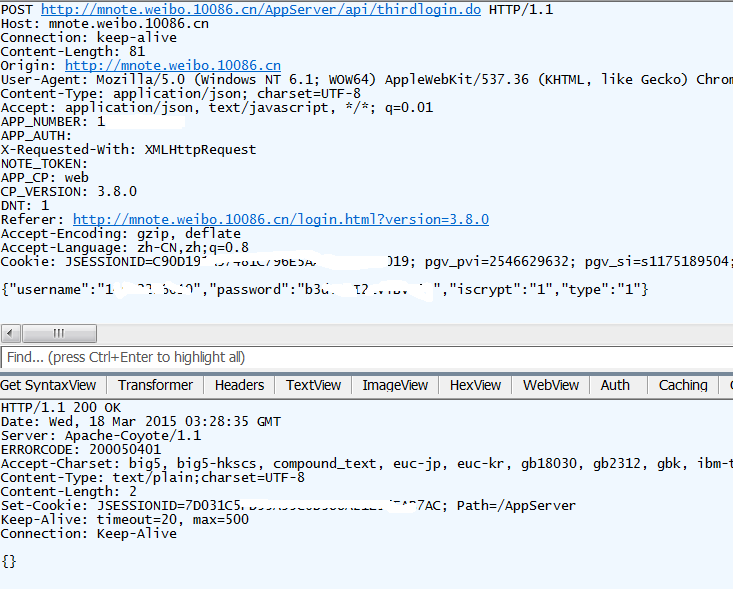Click the 'Accept-Language: zh-CN,zh;q=0.8' line
This screenshot has width=733, height=589.
[125, 248]
